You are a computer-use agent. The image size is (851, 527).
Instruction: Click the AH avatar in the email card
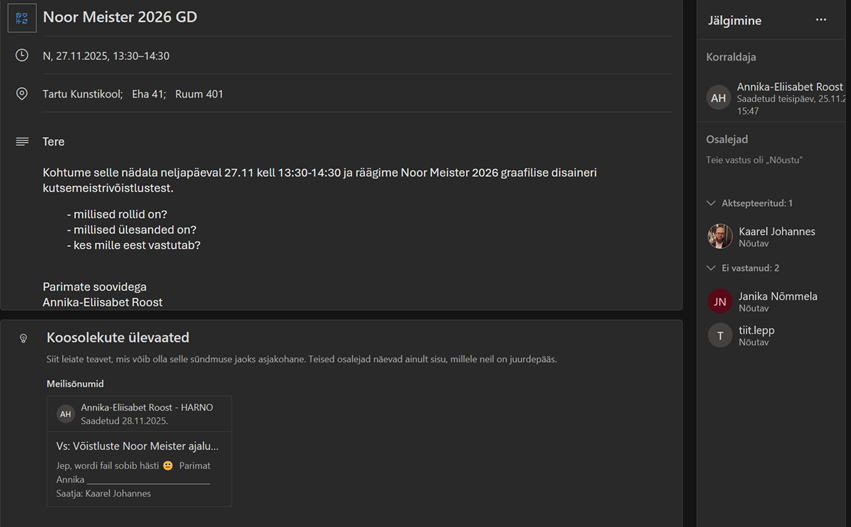(66, 414)
